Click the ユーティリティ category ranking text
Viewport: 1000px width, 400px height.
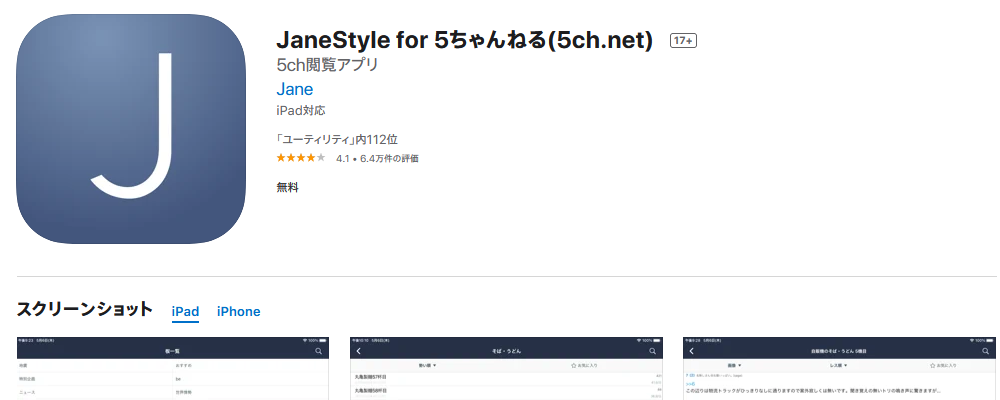click(337, 140)
